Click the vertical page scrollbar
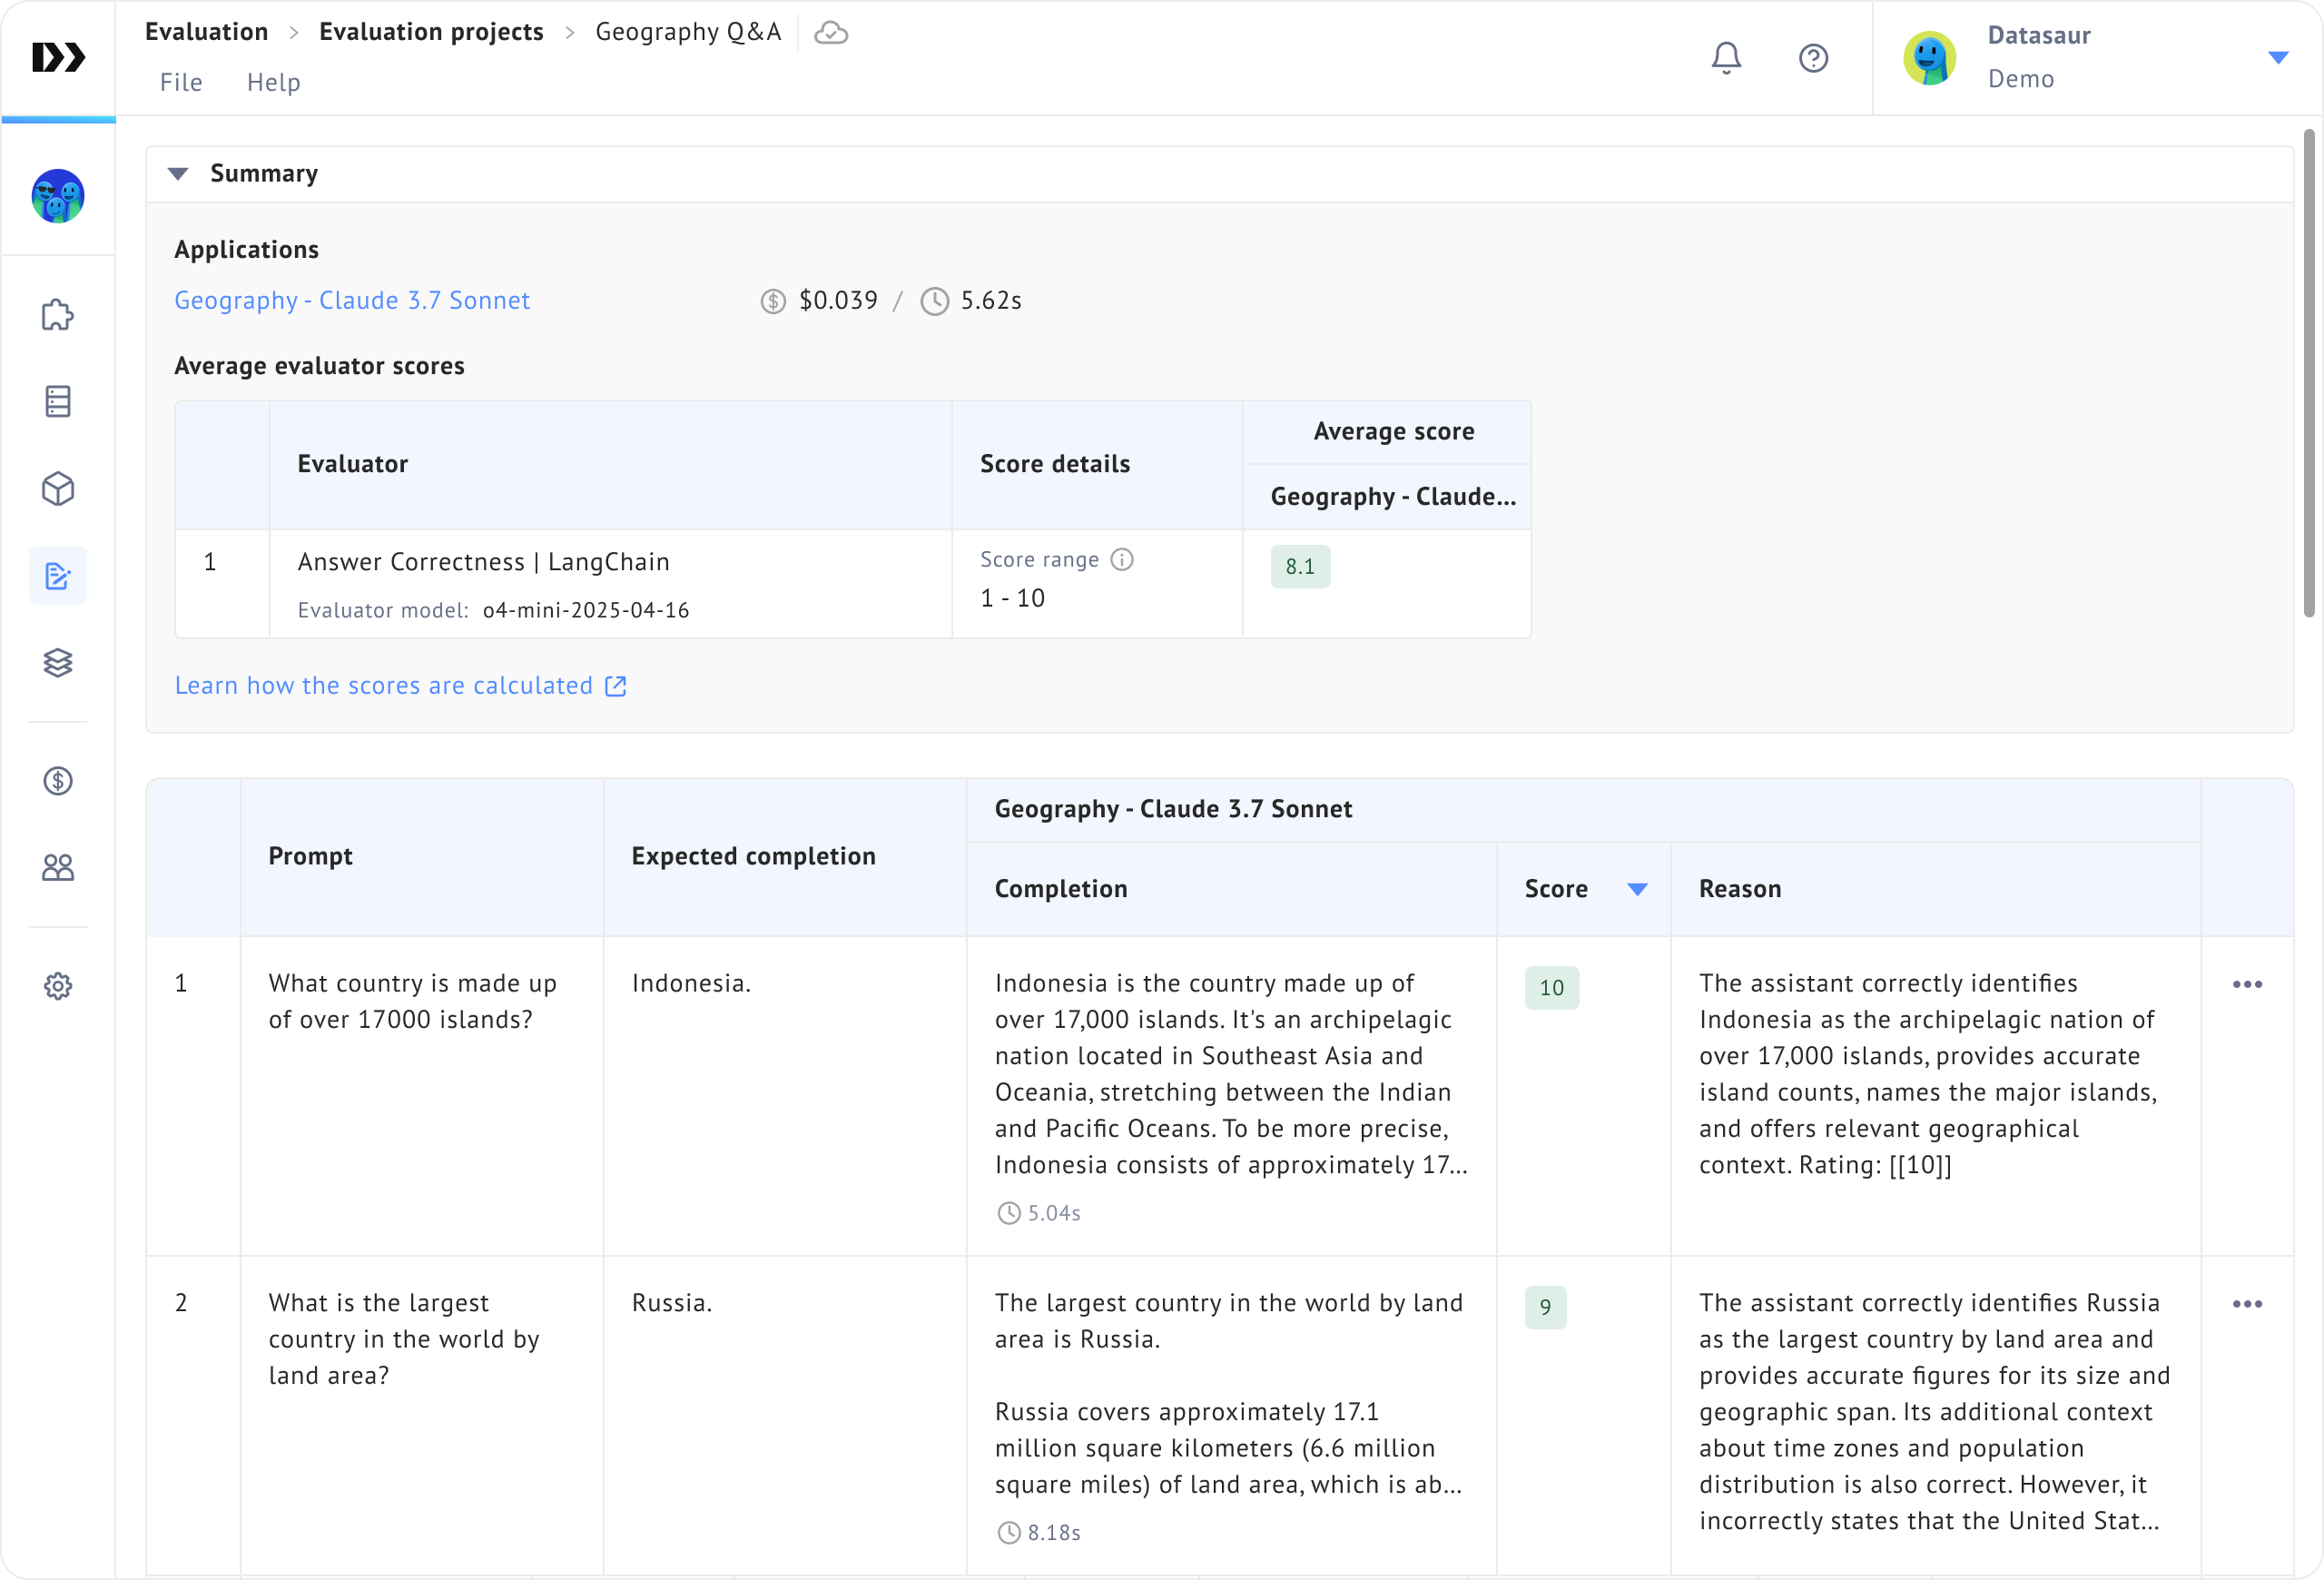This screenshot has height=1580, width=2324. [2309, 372]
